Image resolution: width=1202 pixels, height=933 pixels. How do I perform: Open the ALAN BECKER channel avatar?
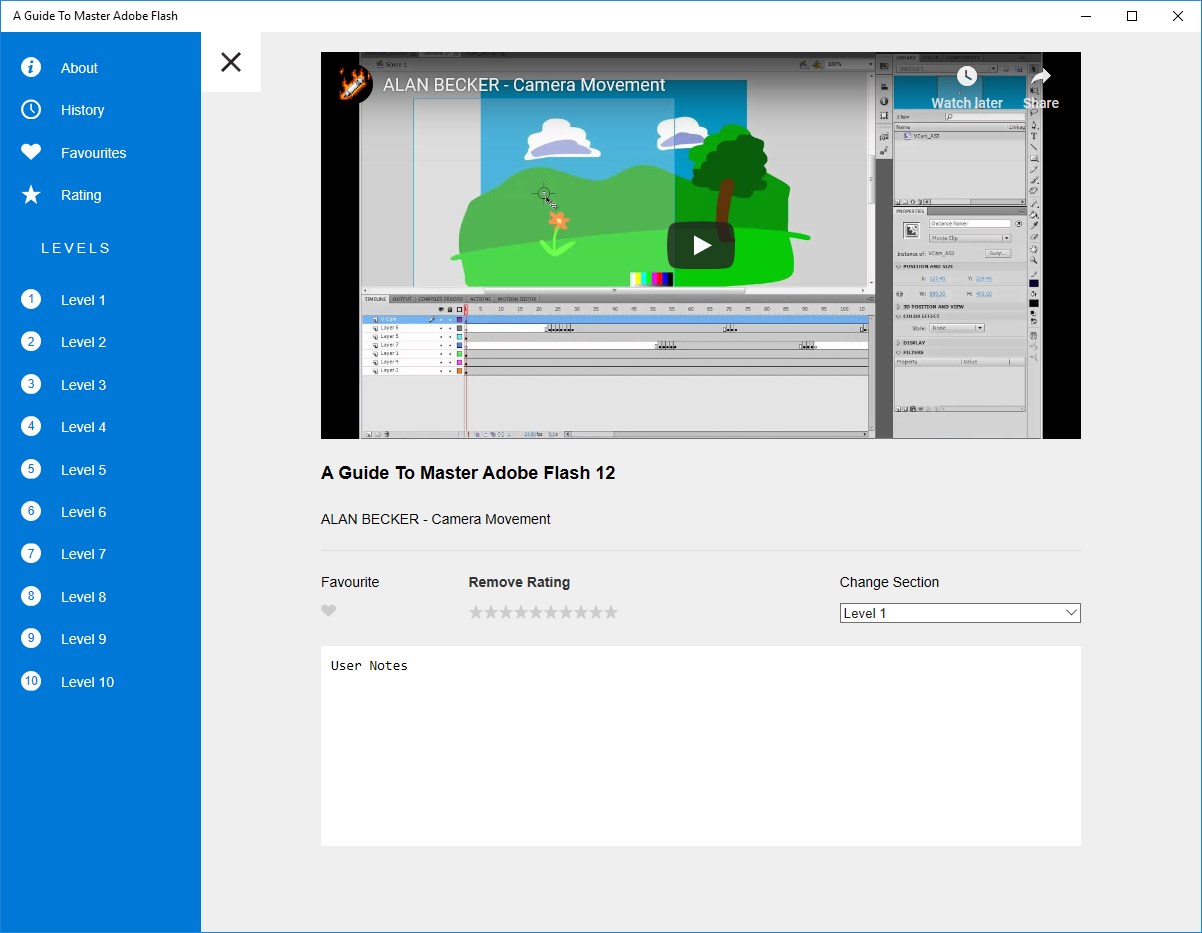(x=355, y=85)
